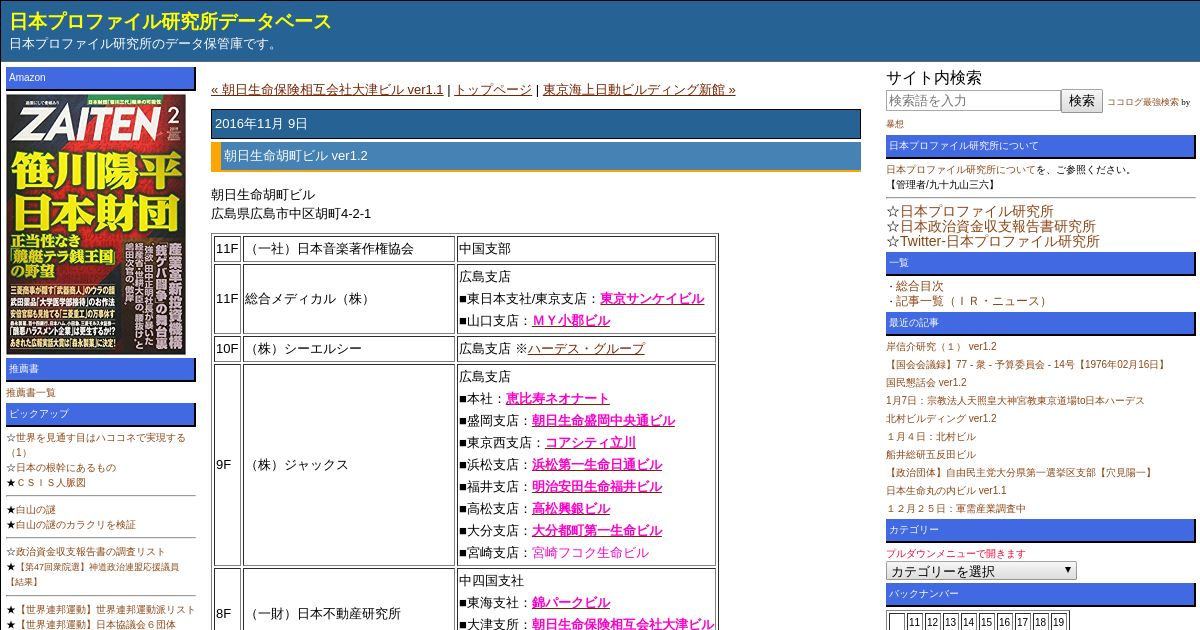This screenshot has height=630, width=1200.
Task: Open the ココログ最強検索 link
Action: click(x=1142, y=102)
